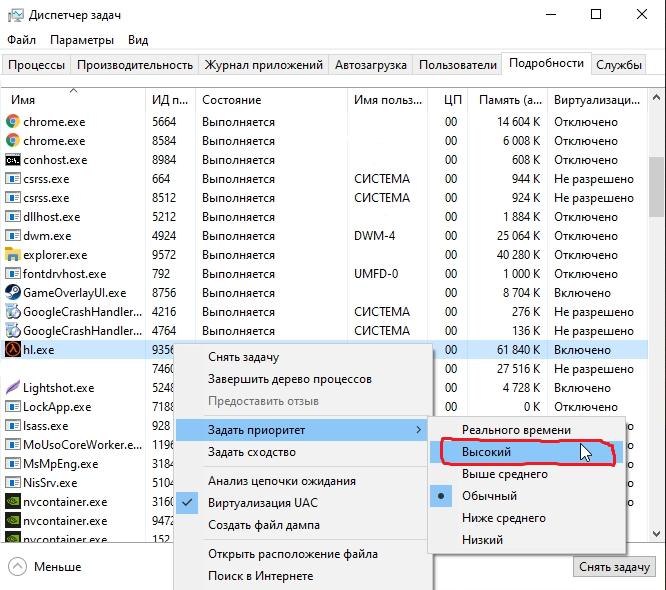The width and height of the screenshot is (666, 590).
Task: Click GoogleCrashHandler icon with PID 4764
Action: point(13,330)
